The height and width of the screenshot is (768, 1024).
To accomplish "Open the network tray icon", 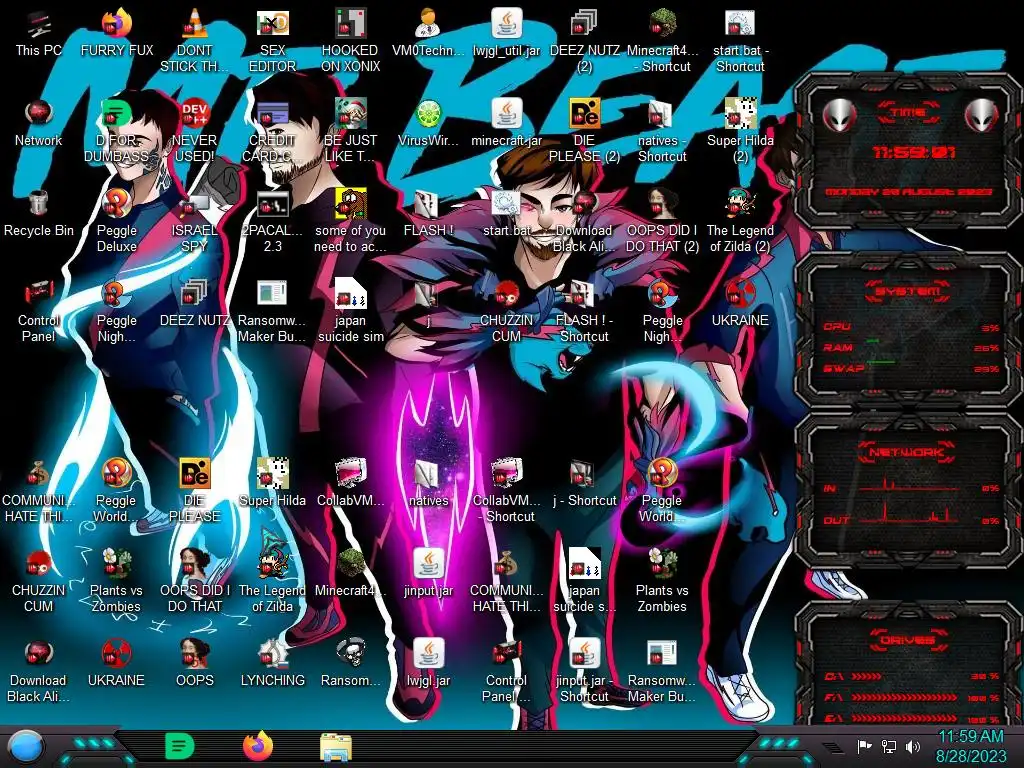I will [889, 746].
